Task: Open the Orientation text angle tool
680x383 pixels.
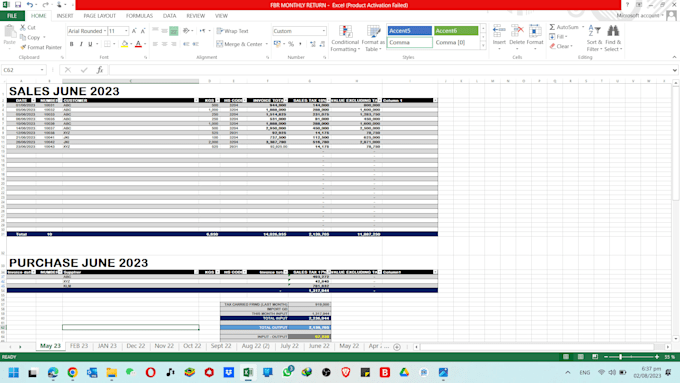Action: 187,31
